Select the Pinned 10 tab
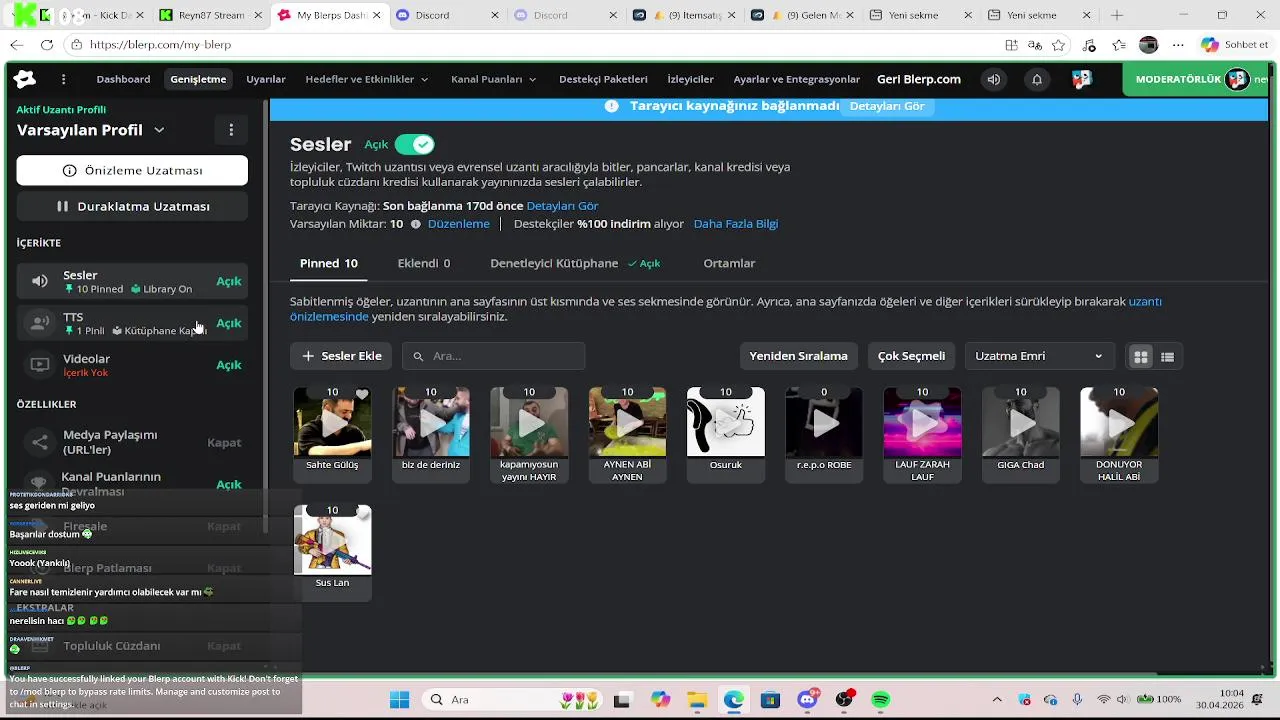The width and height of the screenshot is (1280, 720). (x=329, y=263)
